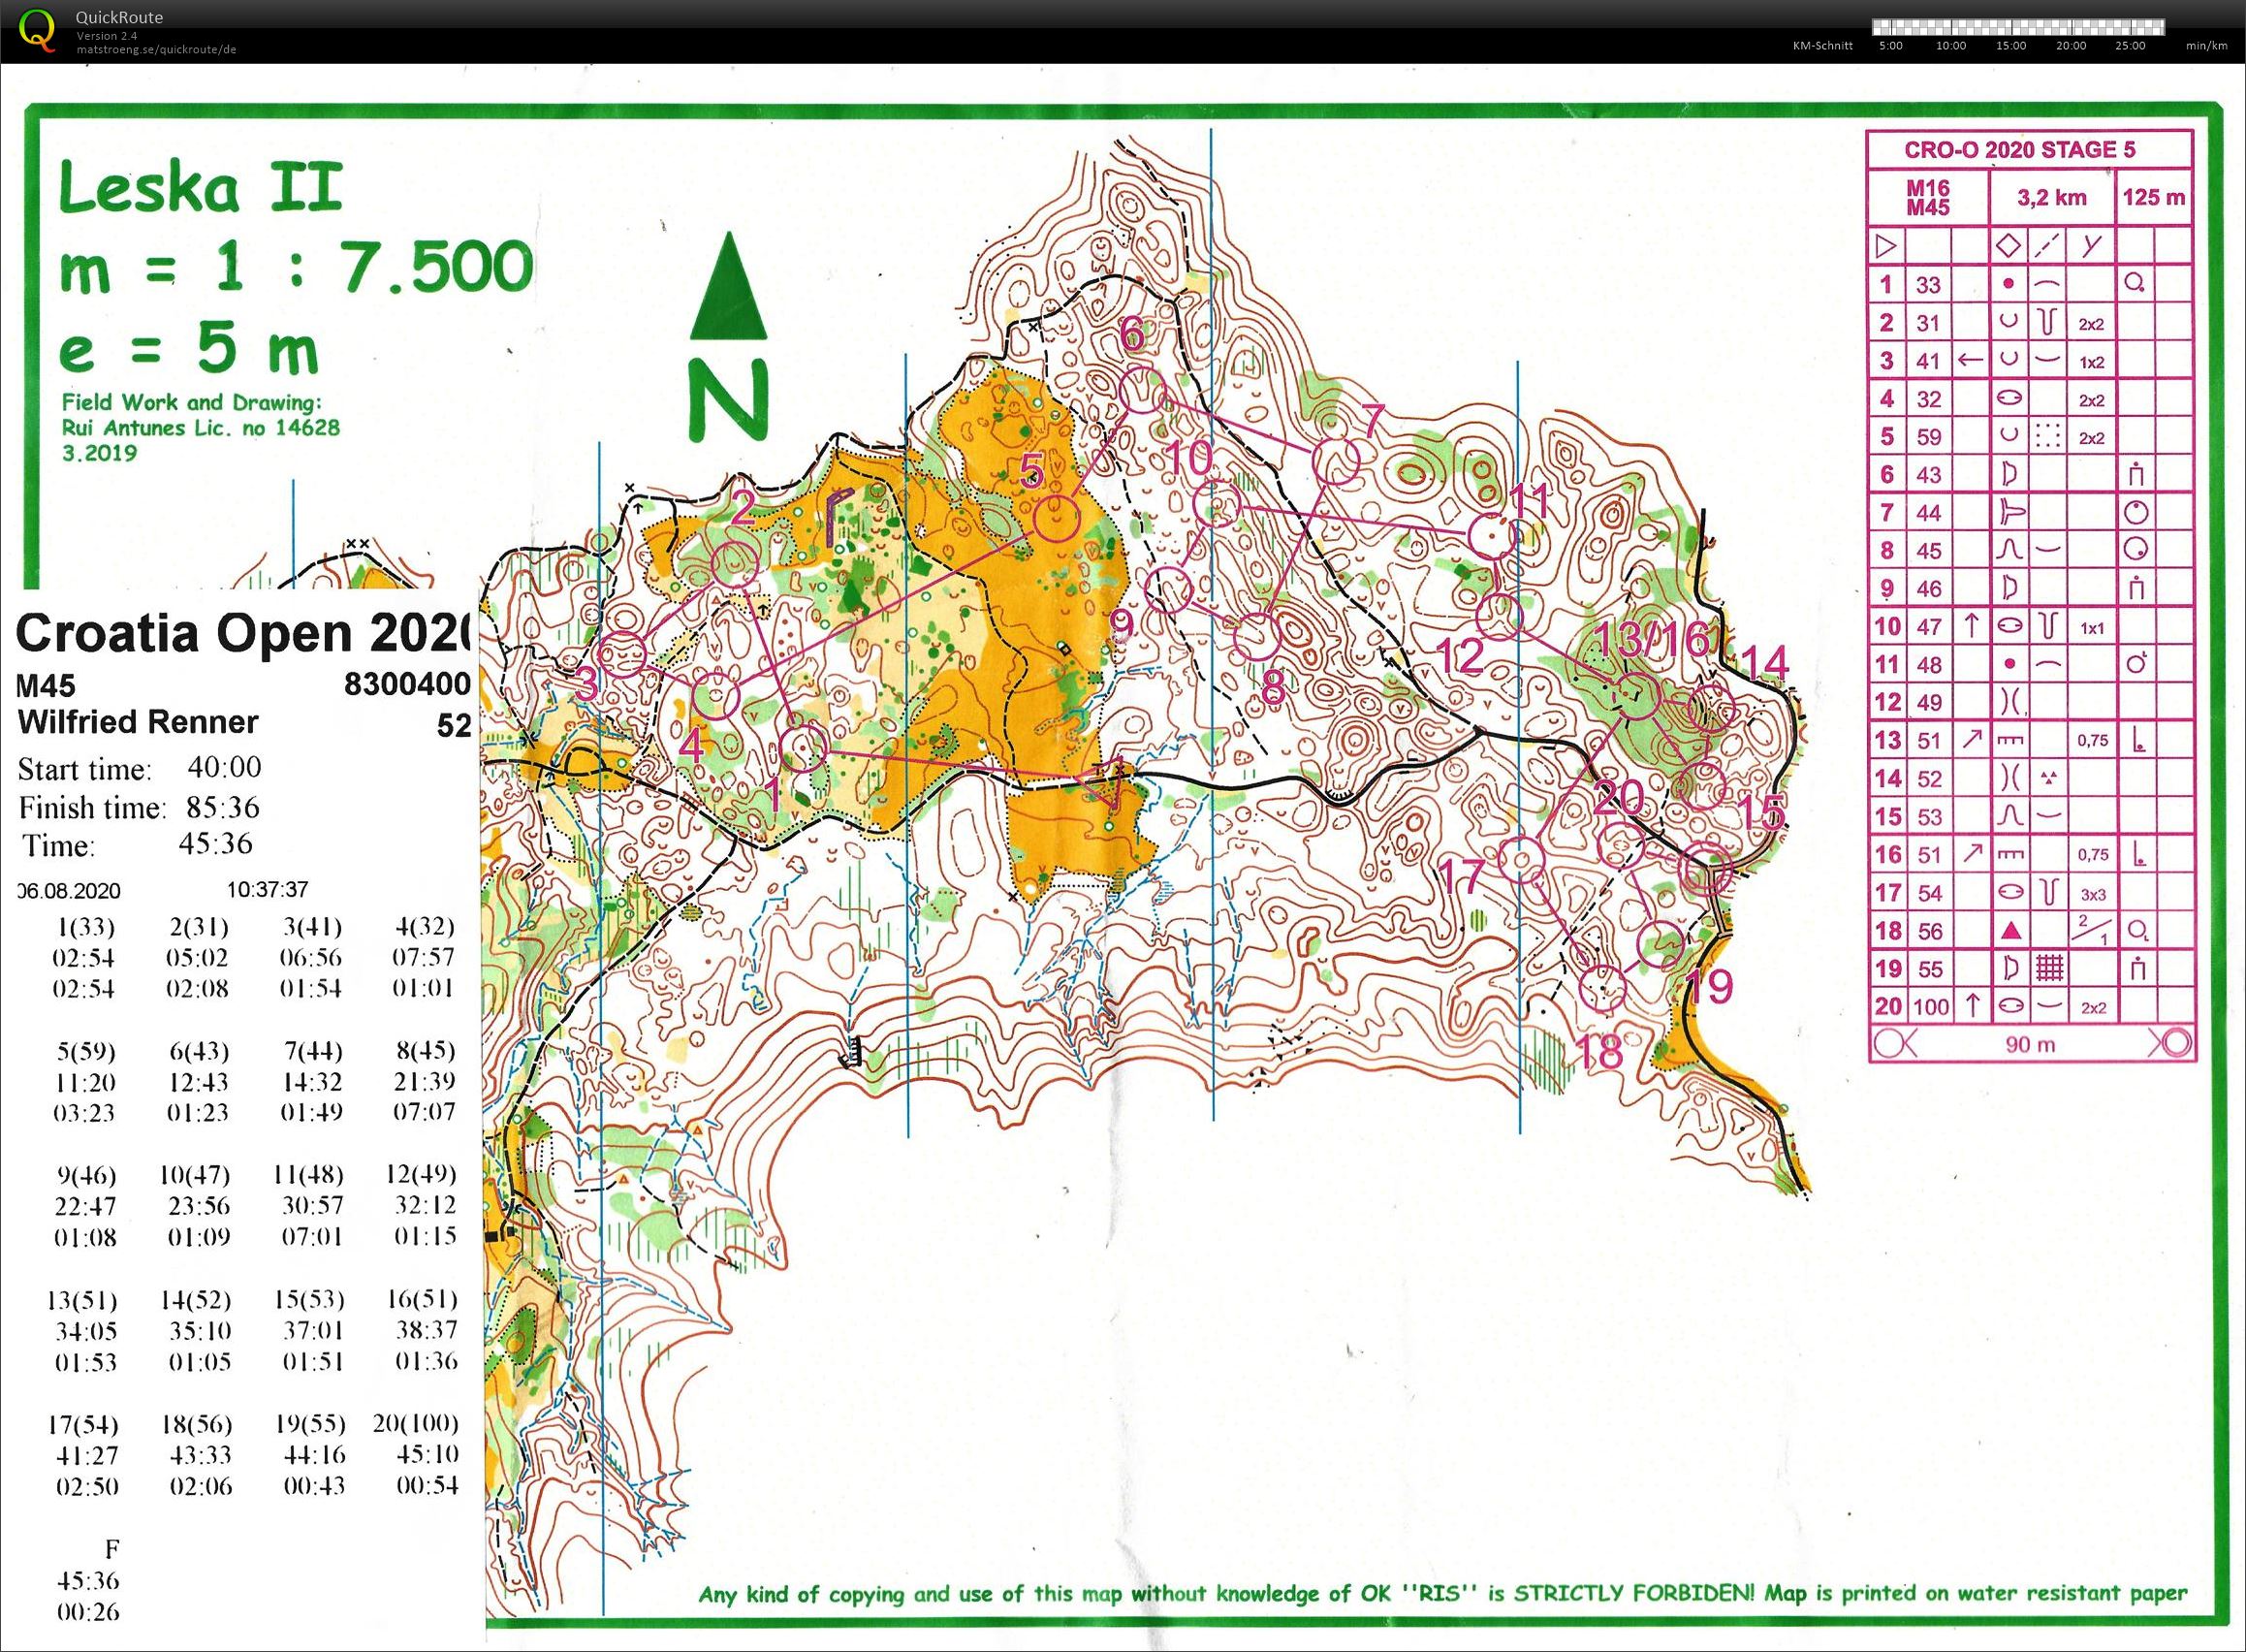Click the final 'F' finish split label

click(112, 1549)
